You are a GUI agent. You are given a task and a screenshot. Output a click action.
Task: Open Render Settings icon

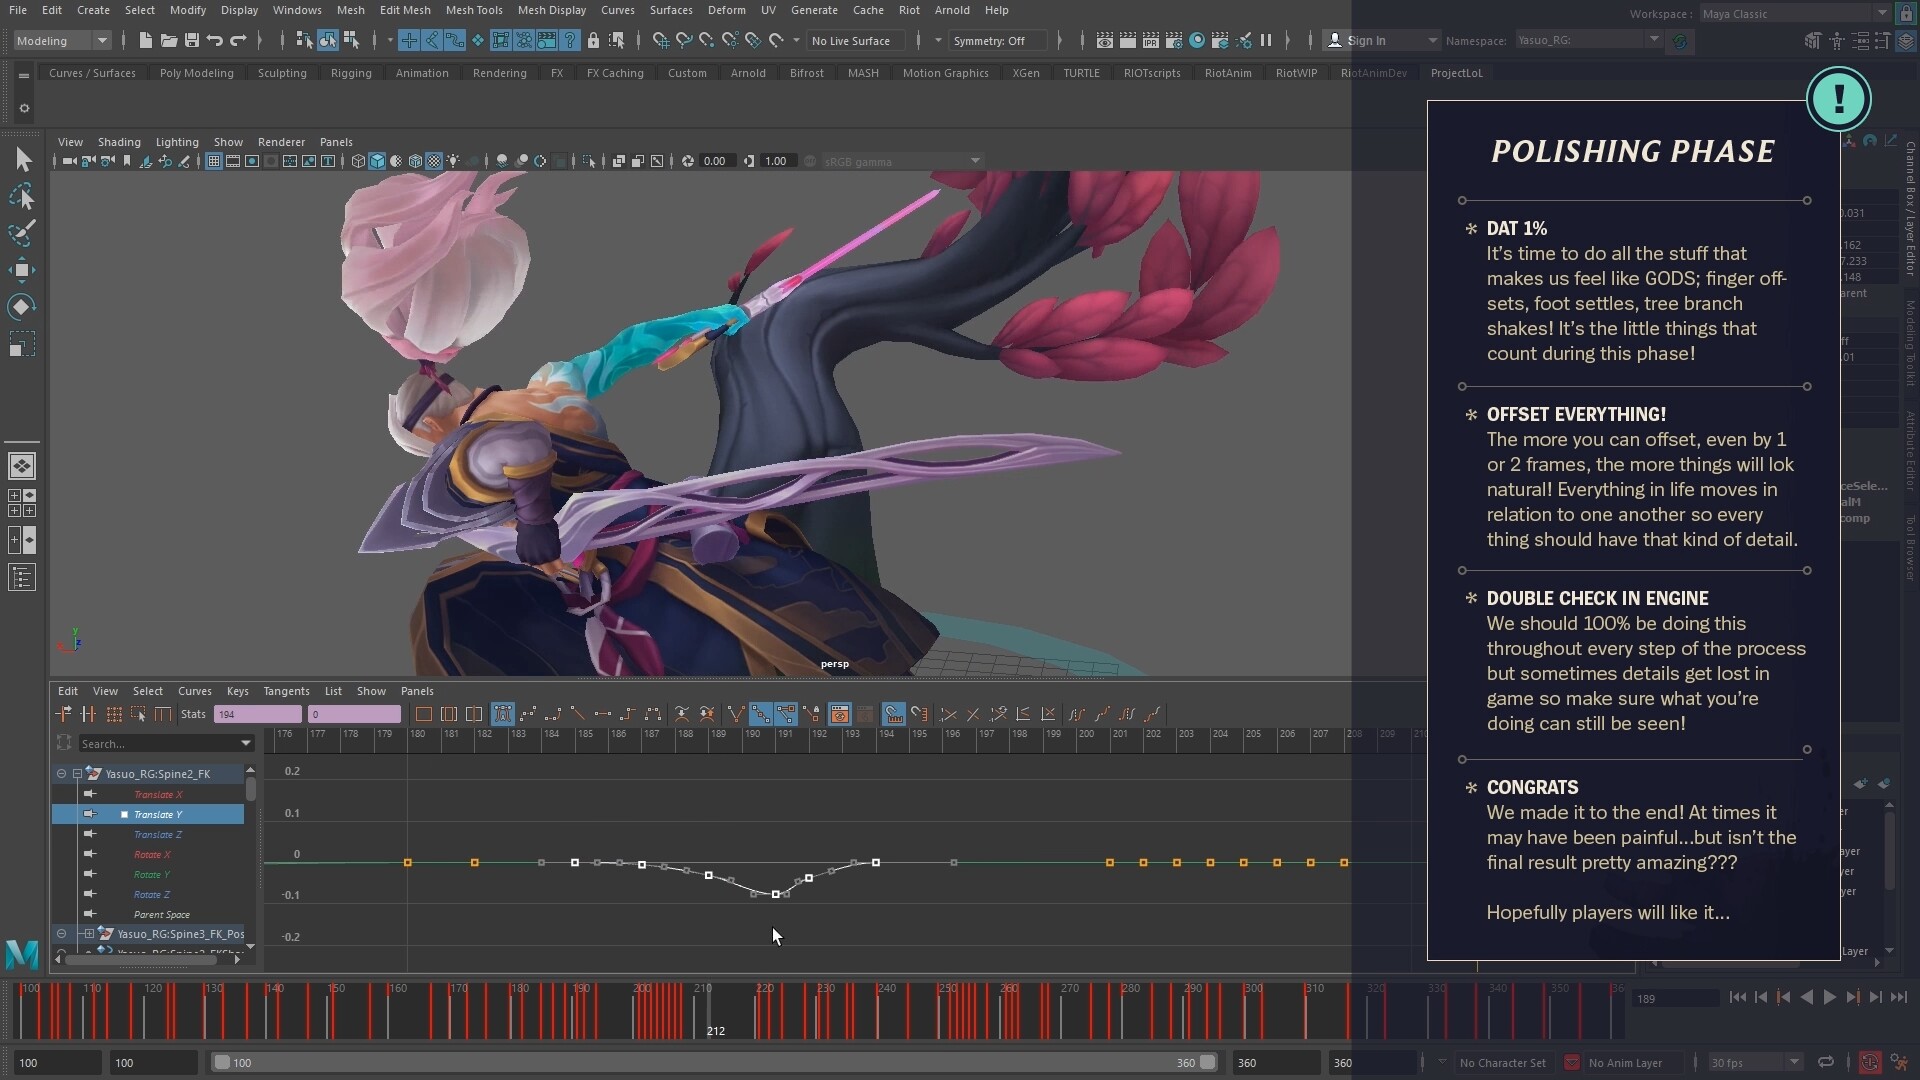(x=1174, y=41)
